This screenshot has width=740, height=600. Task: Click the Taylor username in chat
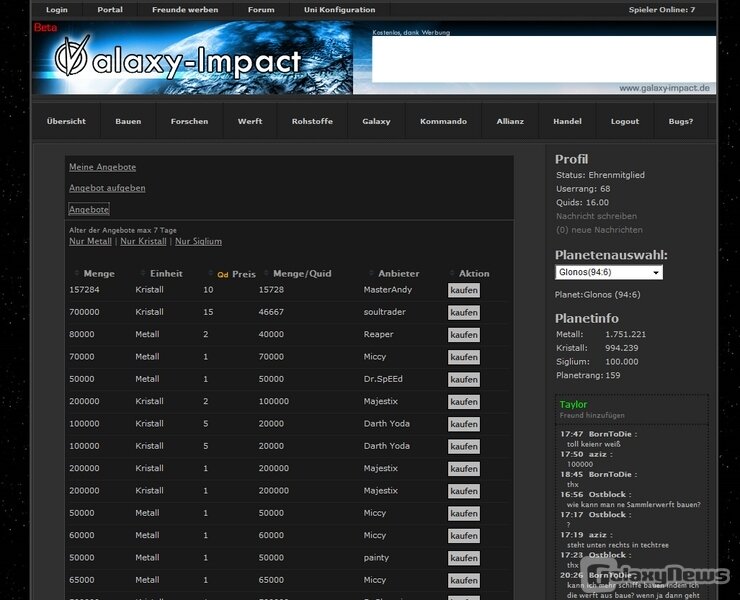pos(573,405)
